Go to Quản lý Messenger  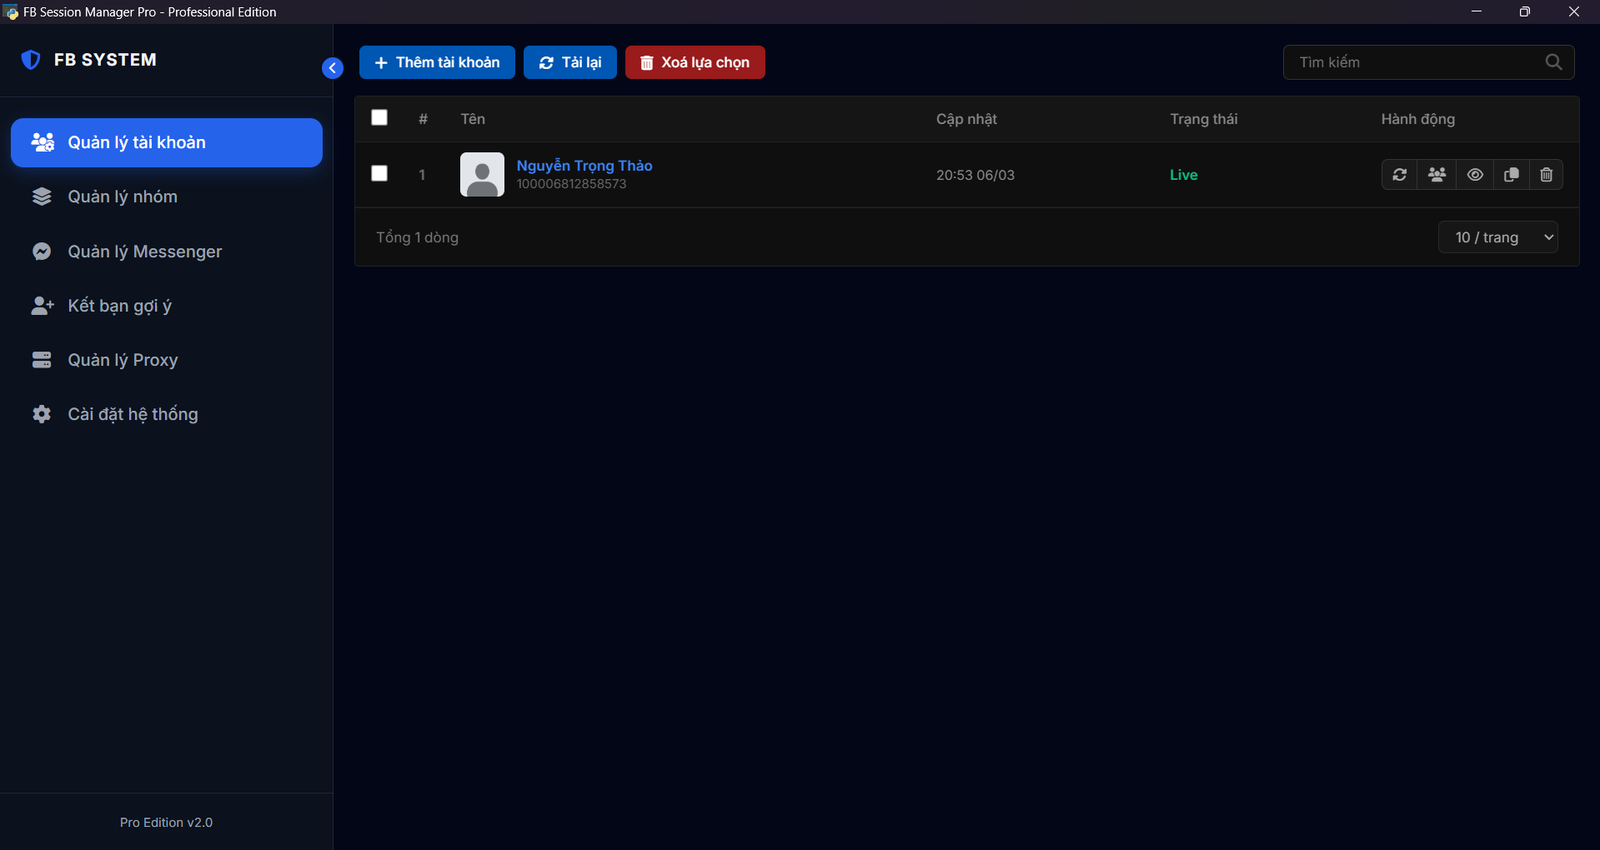167,251
